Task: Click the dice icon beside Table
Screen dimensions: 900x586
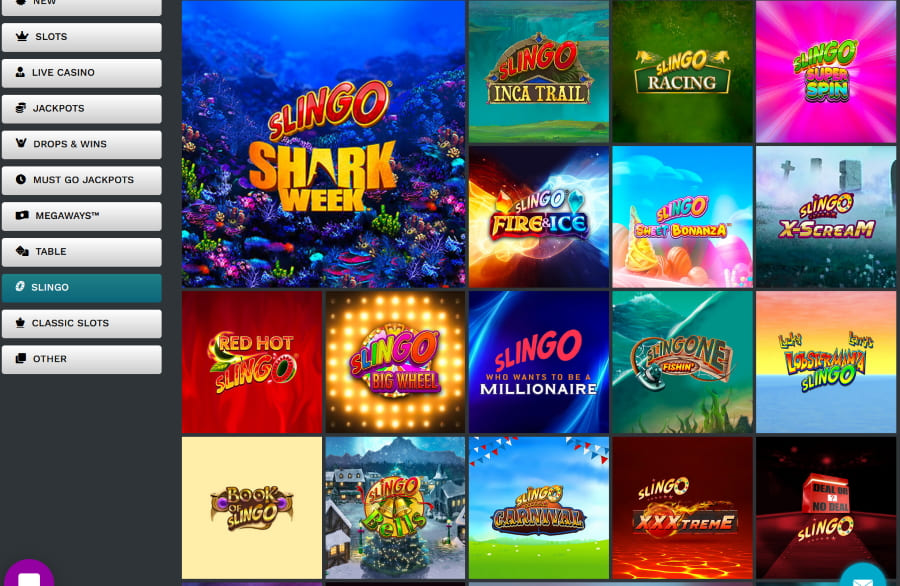Action: click(22, 251)
